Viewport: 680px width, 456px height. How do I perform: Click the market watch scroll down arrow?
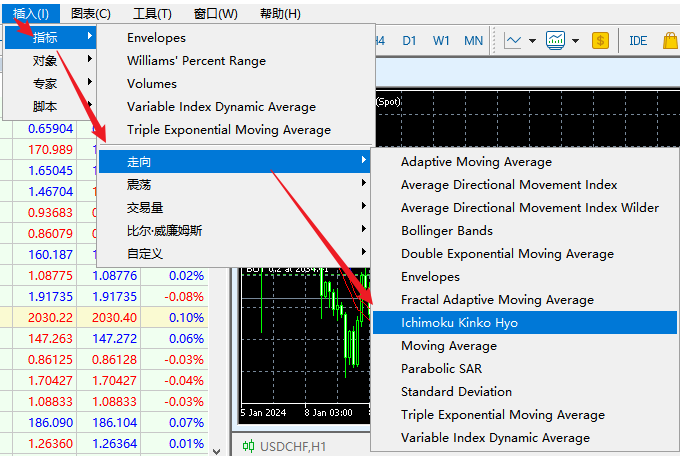(x=217, y=451)
